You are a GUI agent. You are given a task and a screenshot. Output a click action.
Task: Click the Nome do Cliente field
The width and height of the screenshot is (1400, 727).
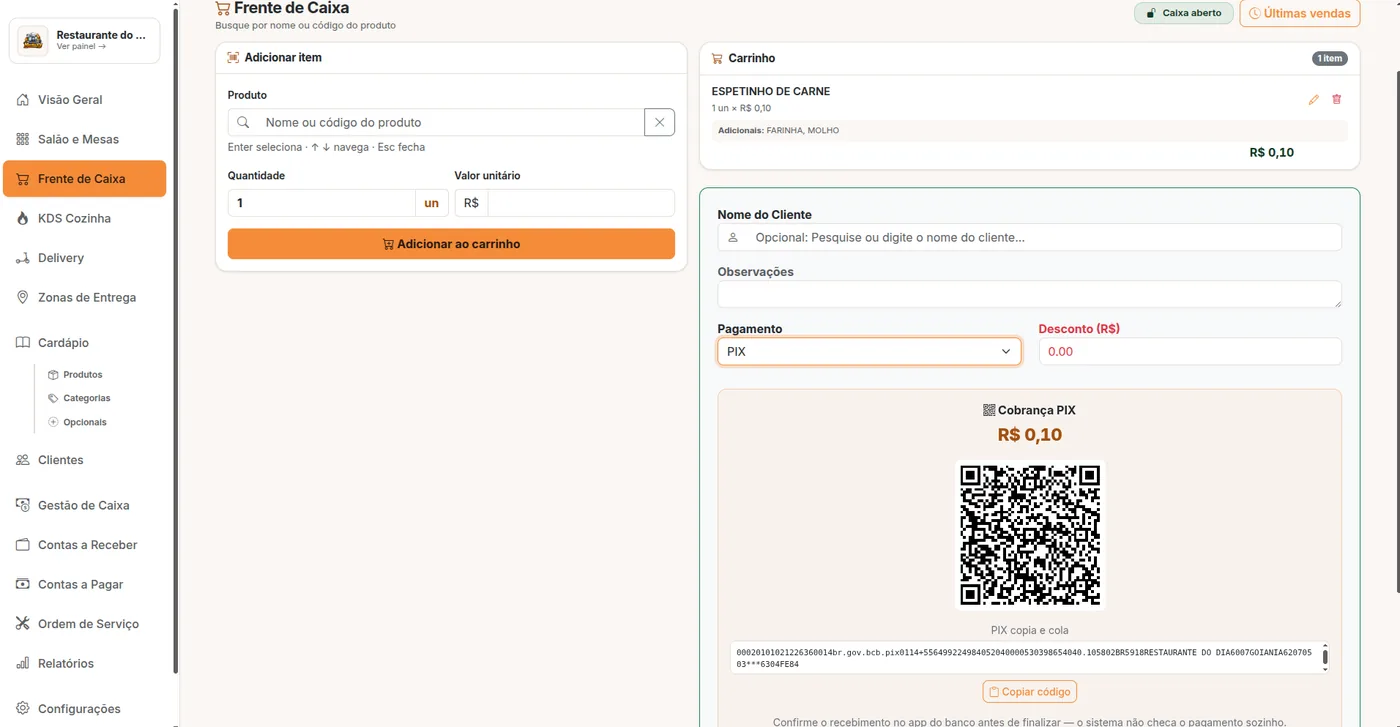(x=1030, y=237)
